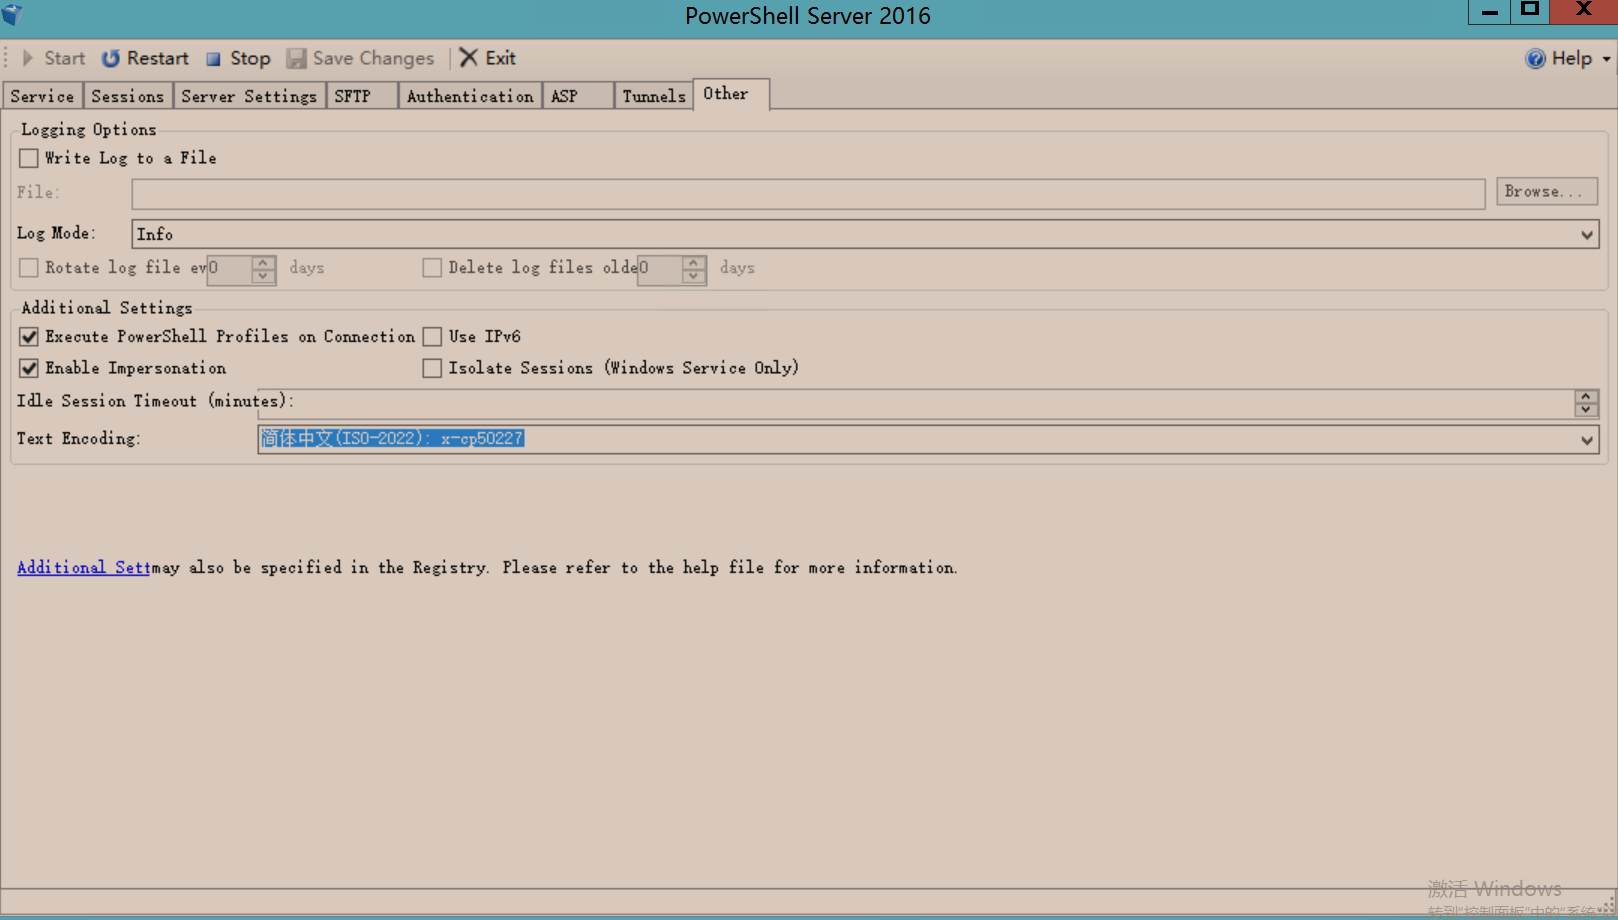This screenshot has width=1618, height=920.
Task: Increase Idle Session Timeout value
Action: pos(1586,397)
